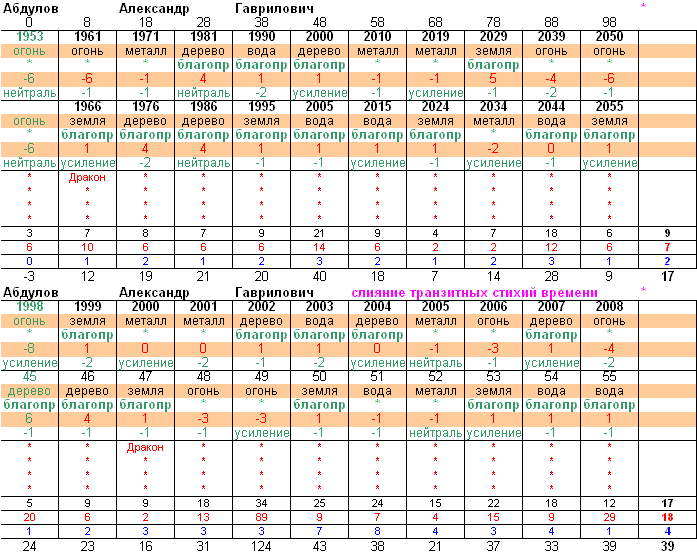697x555 pixels.
Task: Click the year 2007 cell
Action: [551, 307]
